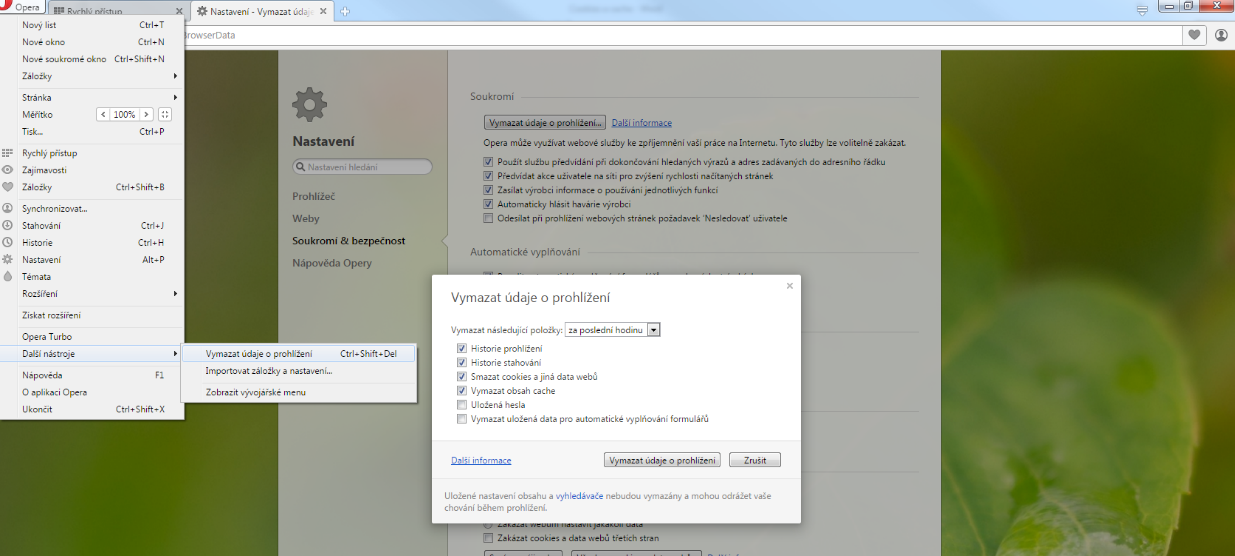Viewport: 1235px width, 556px height.
Task: Open Nápověda from the menu
Action: click(x=92, y=375)
